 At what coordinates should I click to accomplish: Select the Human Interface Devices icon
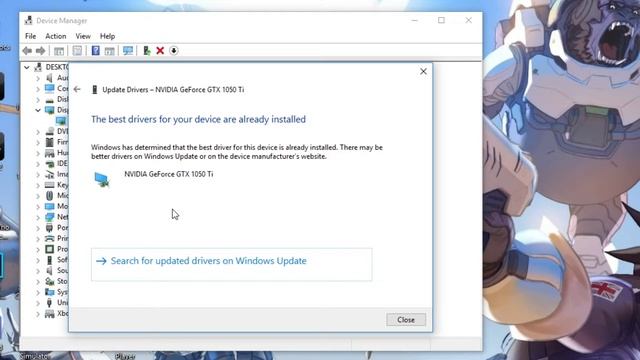(49, 153)
